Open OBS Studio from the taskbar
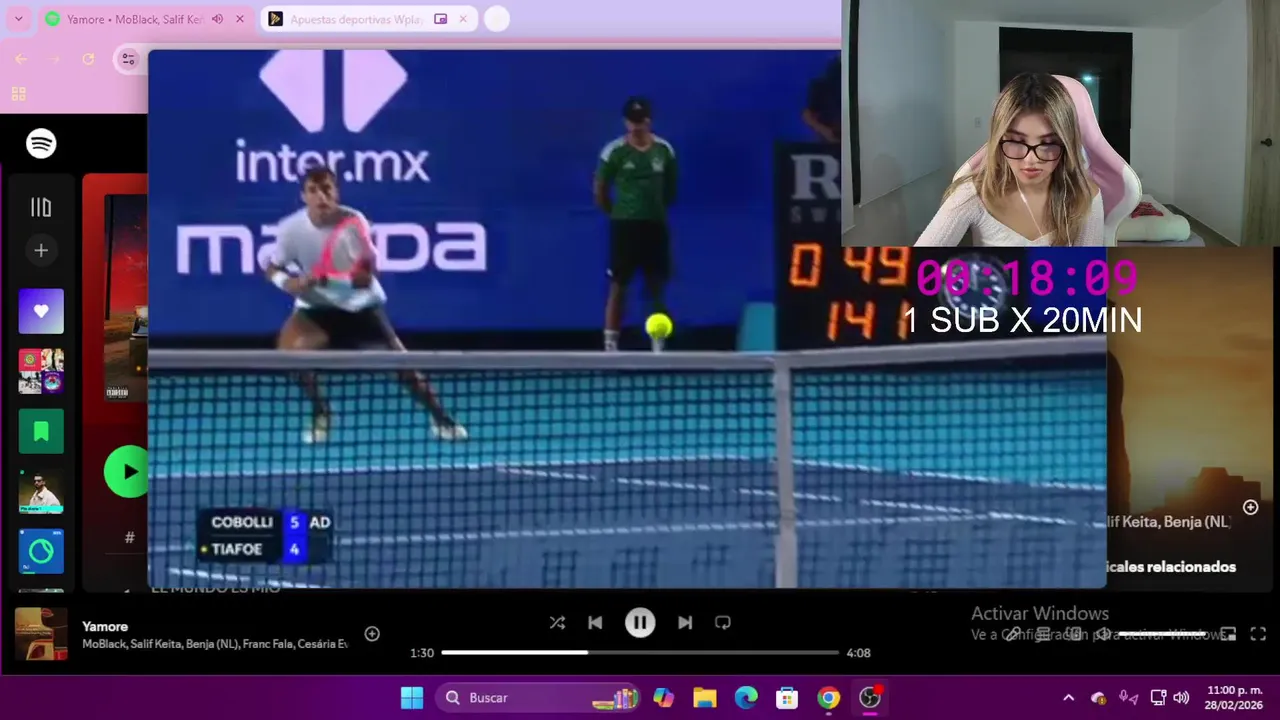 coord(871,698)
